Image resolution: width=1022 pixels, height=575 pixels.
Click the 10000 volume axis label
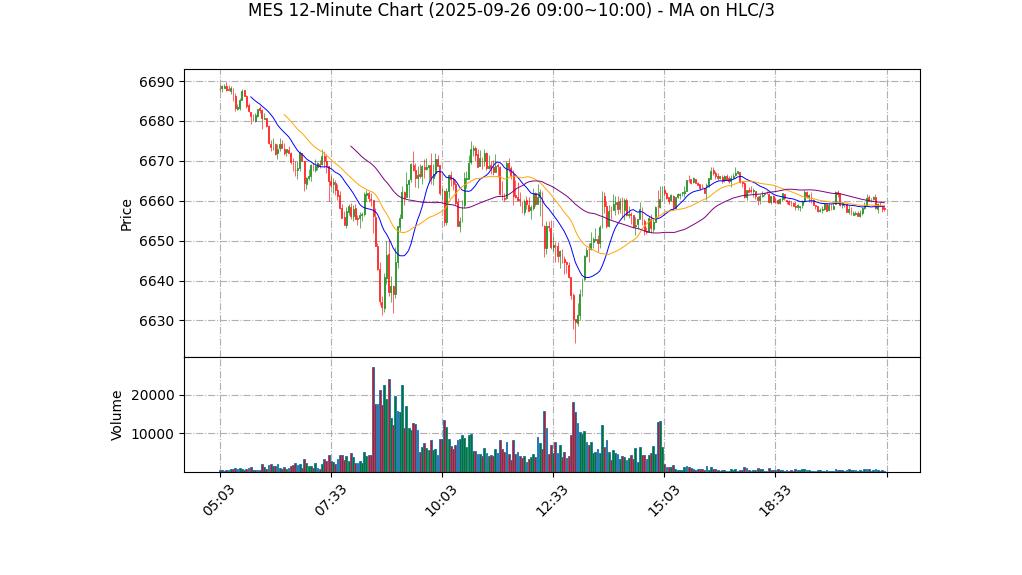153,434
